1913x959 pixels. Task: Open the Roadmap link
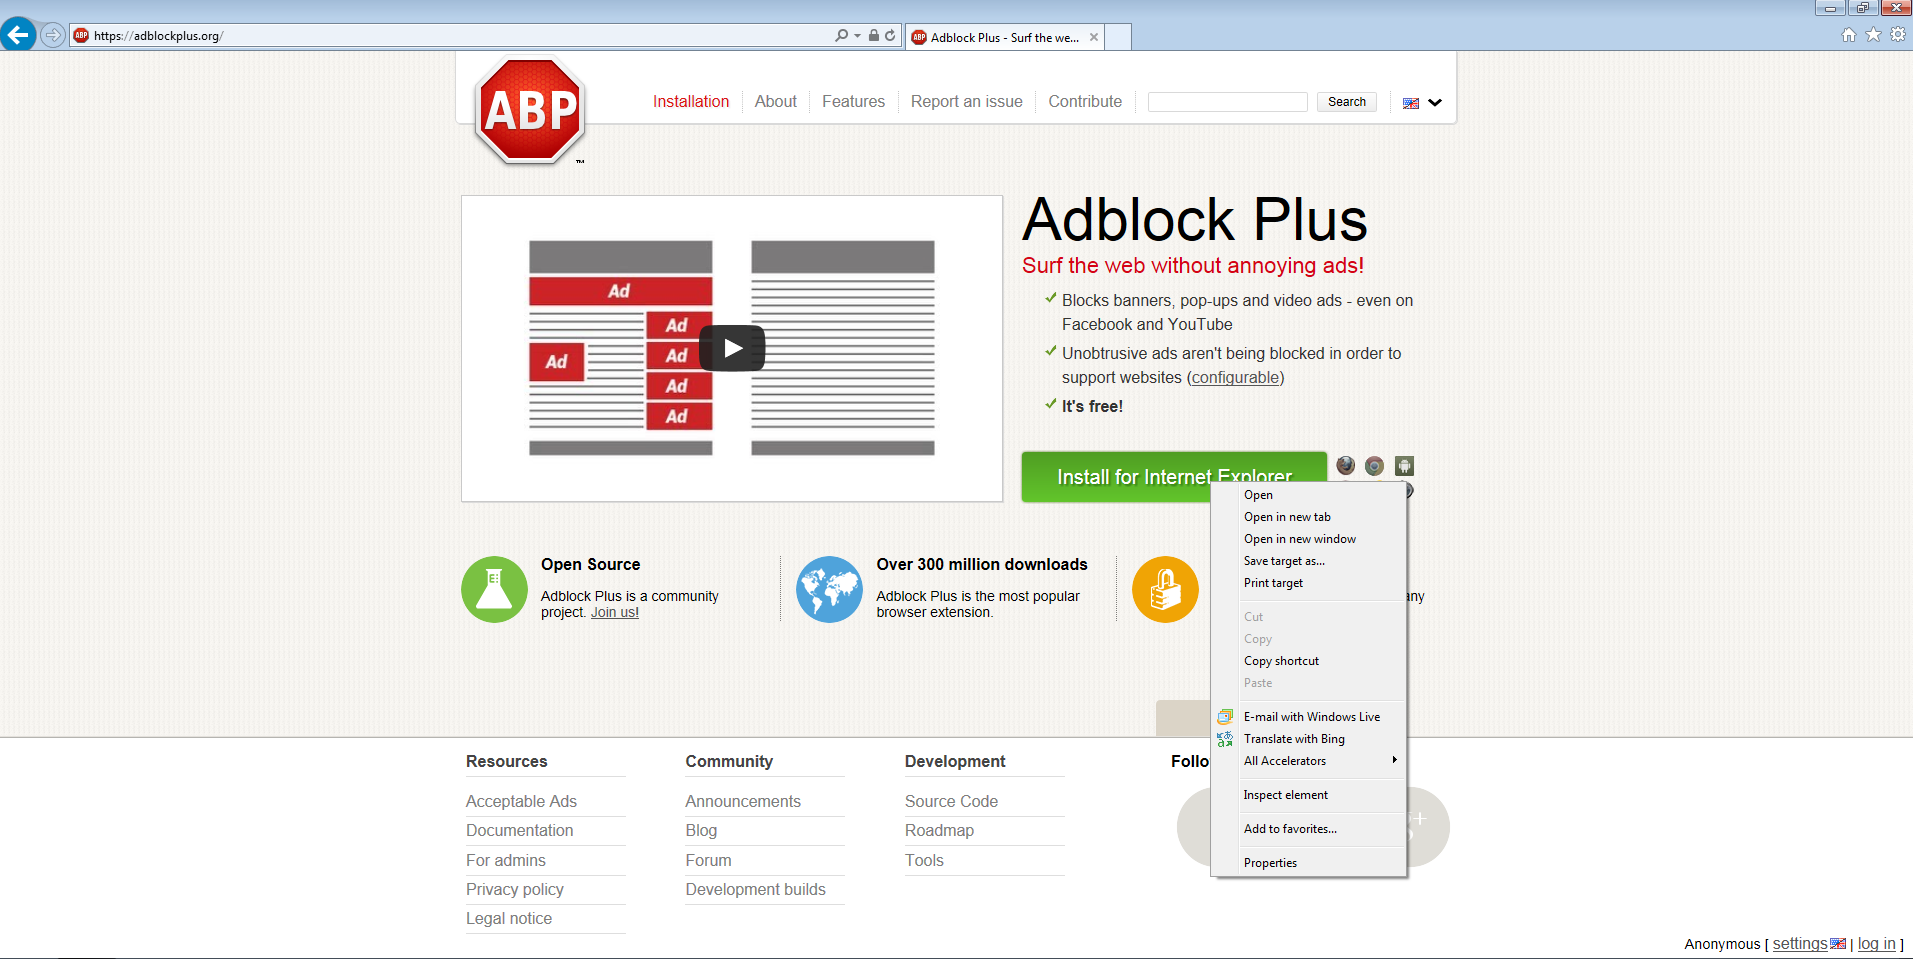point(939,830)
